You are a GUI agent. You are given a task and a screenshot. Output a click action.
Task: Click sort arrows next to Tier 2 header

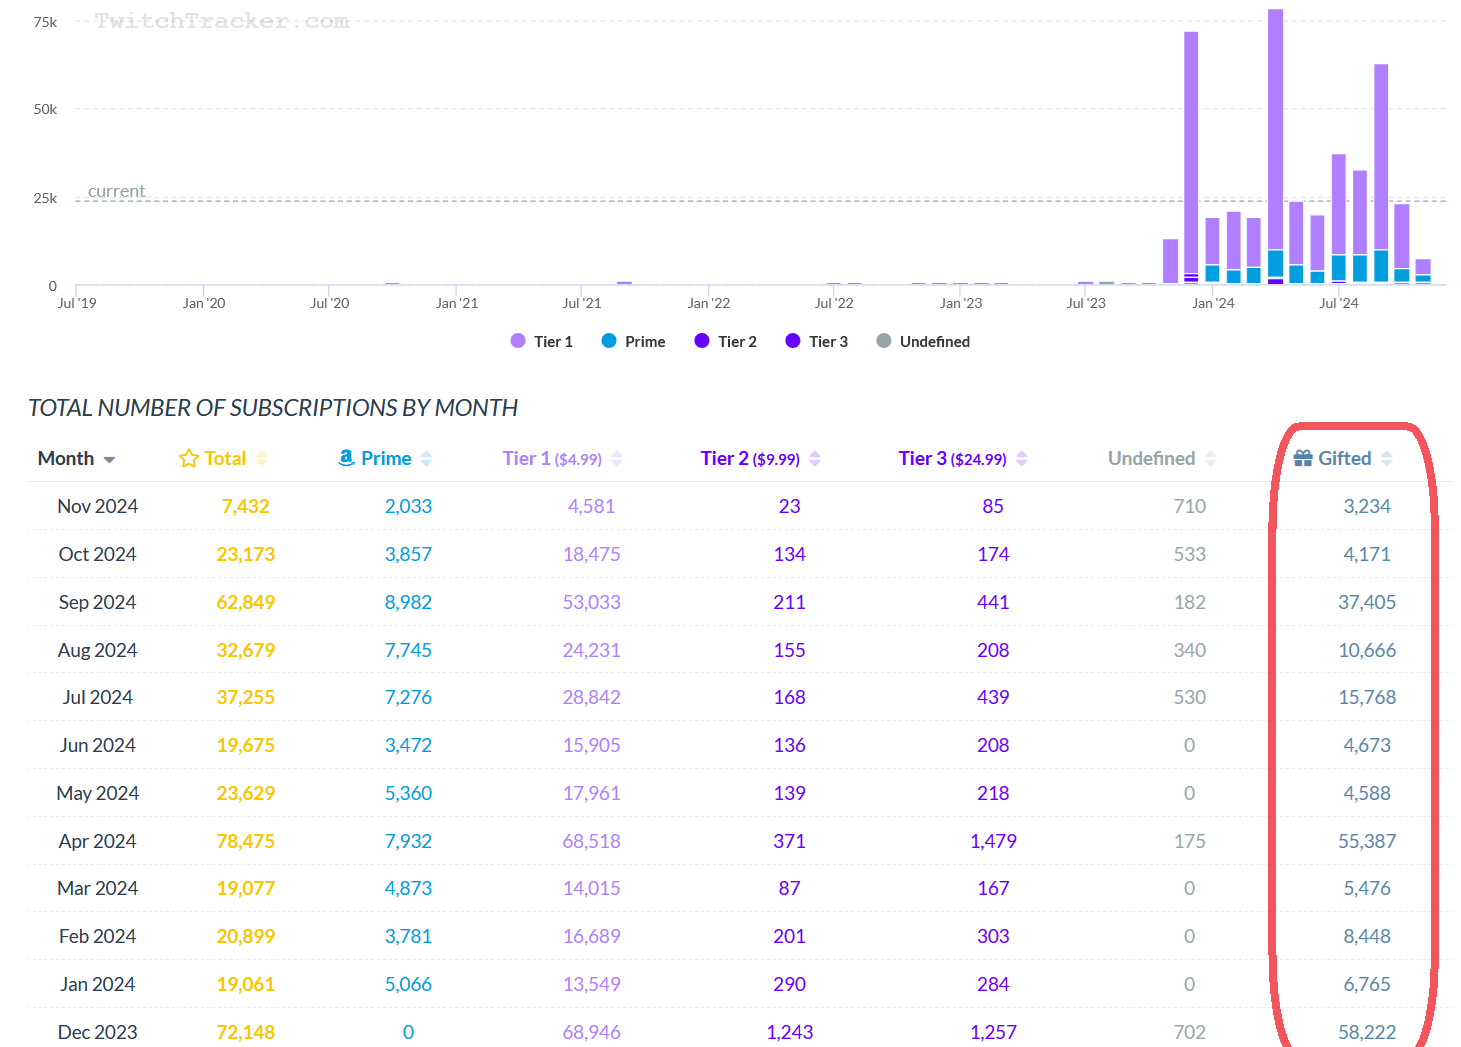coord(815,459)
